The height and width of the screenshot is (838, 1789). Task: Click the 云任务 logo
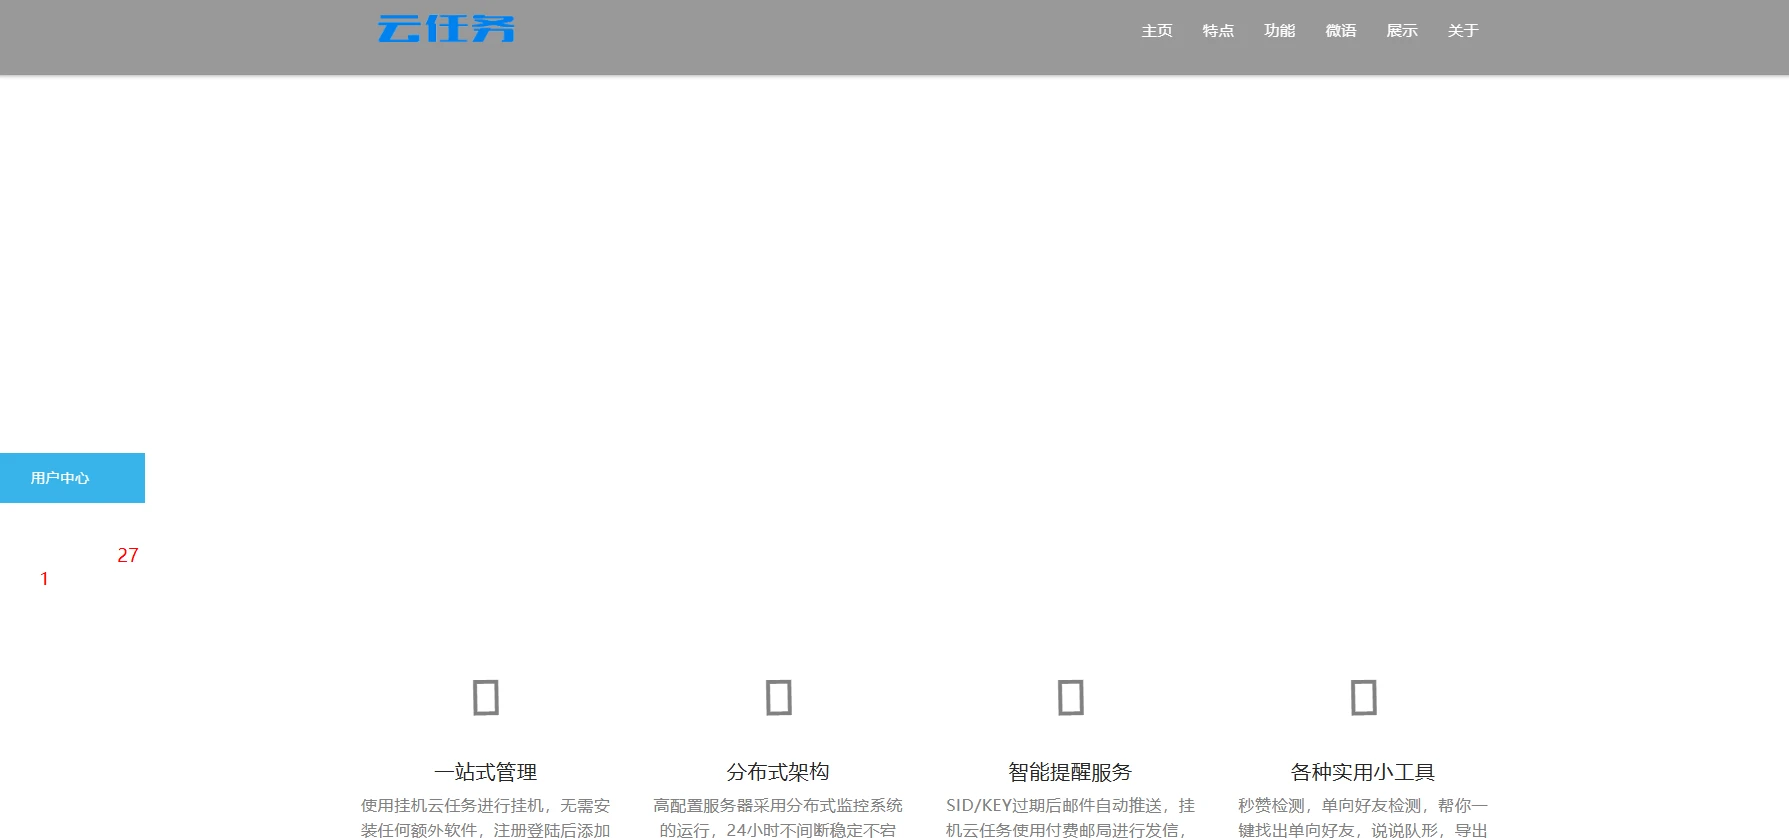click(446, 29)
